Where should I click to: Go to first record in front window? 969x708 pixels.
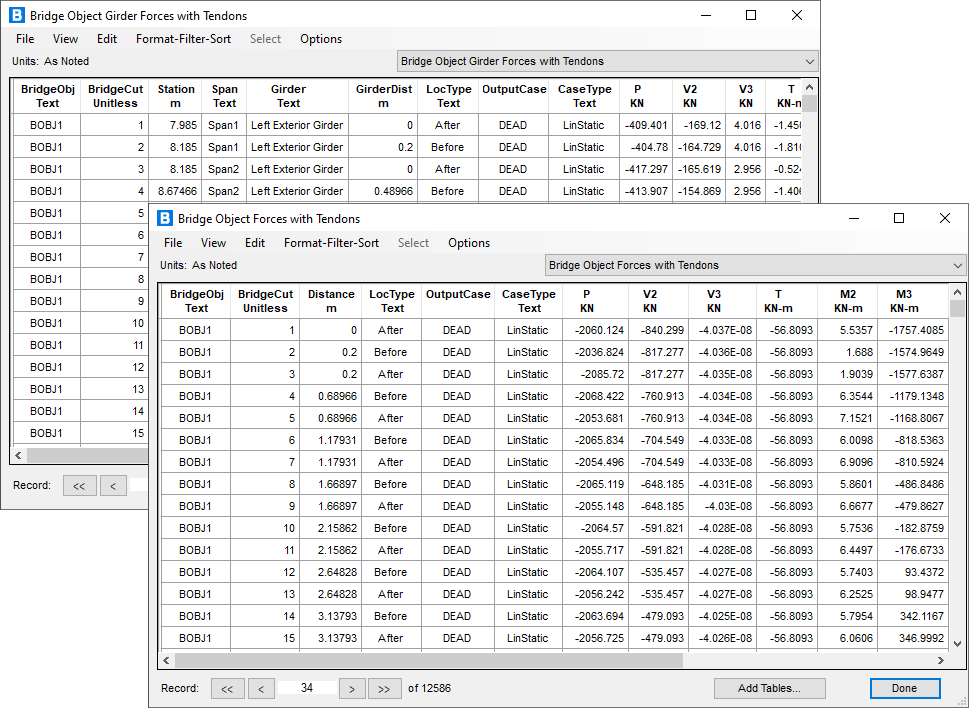pyautogui.click(x=227, y=688)
